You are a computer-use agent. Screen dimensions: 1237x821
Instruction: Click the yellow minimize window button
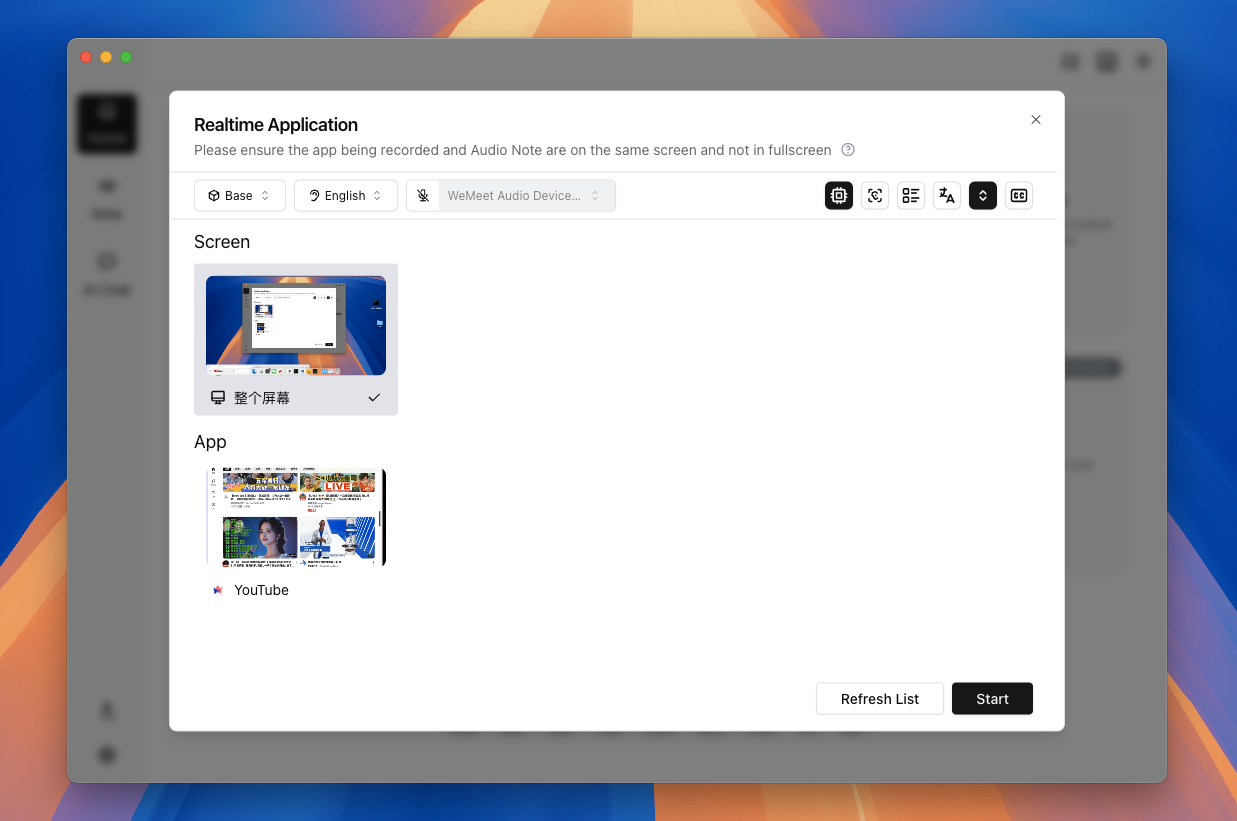[106, 57]
